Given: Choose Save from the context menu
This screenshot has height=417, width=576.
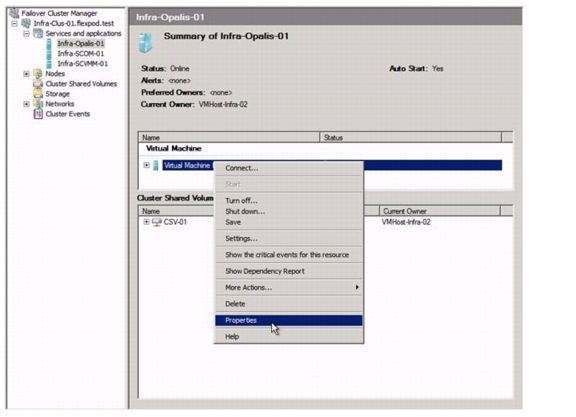Looking at the screenshot, I should [x=289, y=222].
